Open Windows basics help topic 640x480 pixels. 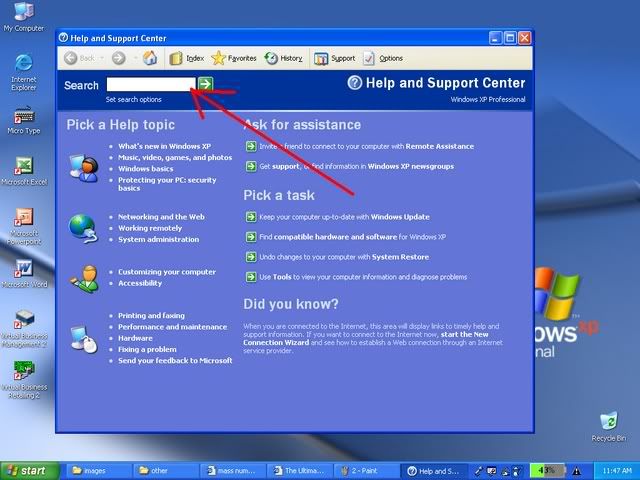tap(146, 169)
